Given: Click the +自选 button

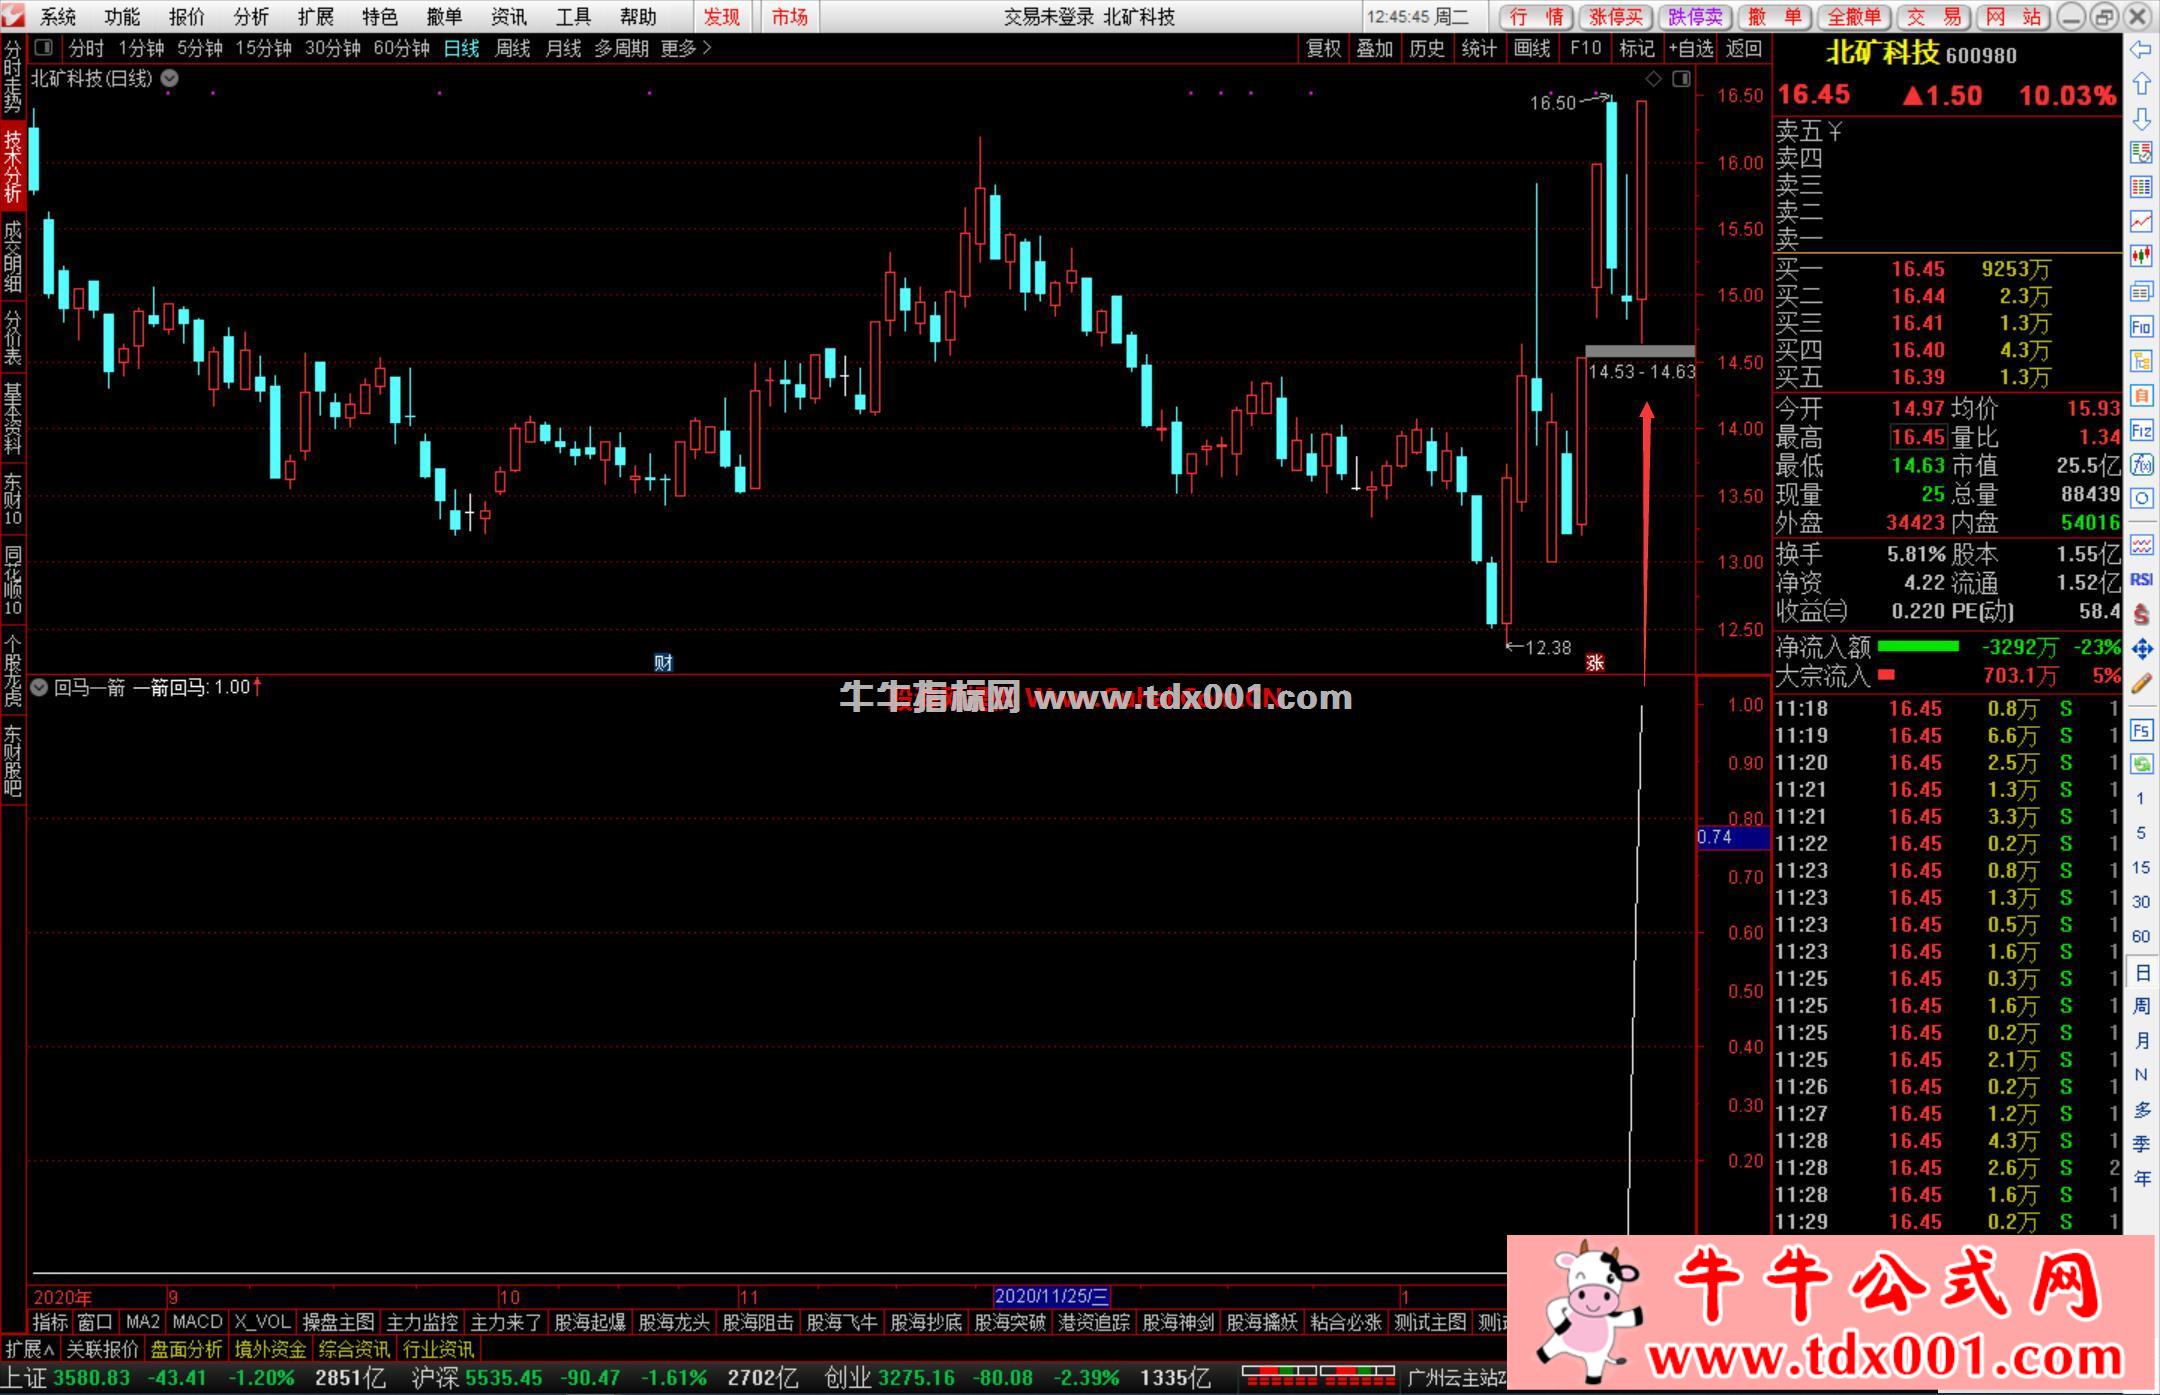Looking at the screenshot, I should 1690,48.
